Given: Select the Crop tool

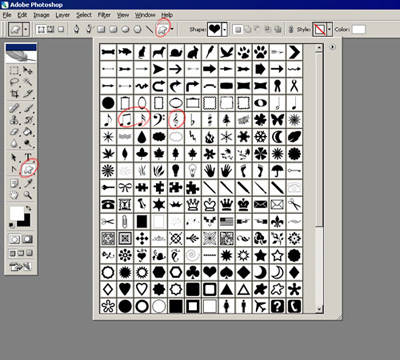Looking at the screenshot, I should (14, 94).
